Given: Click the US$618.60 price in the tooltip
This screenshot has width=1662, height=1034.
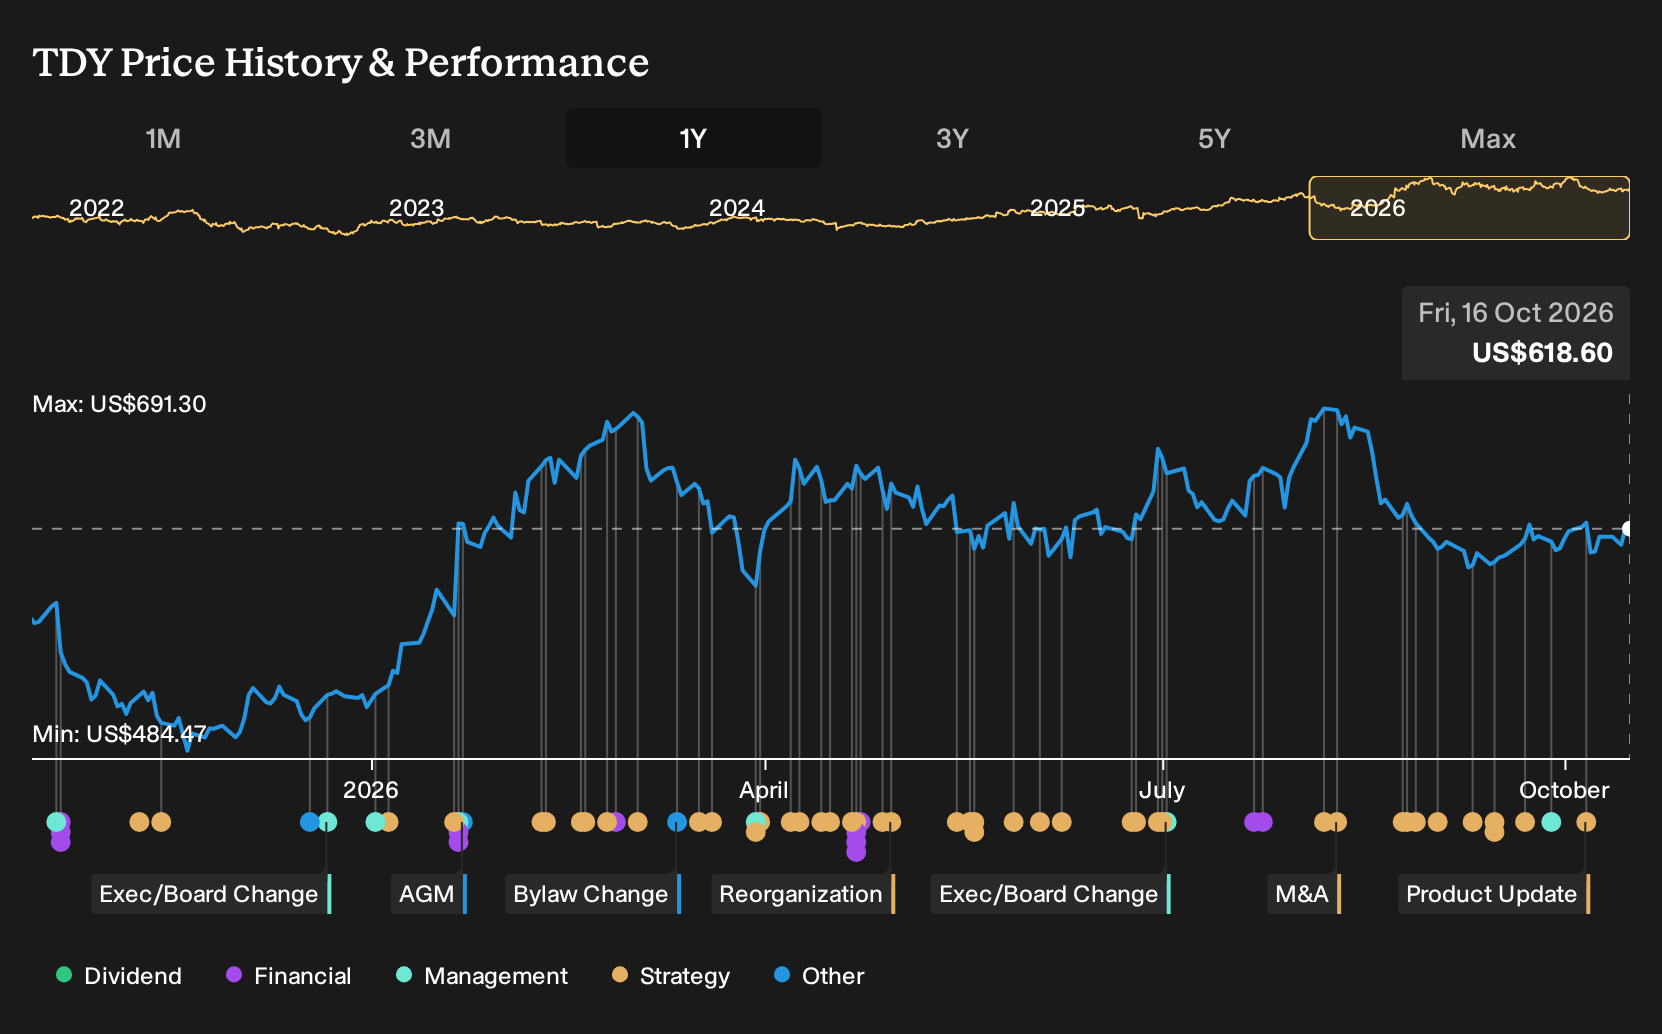Looking at the screenshot, I should coord(1542,353).
